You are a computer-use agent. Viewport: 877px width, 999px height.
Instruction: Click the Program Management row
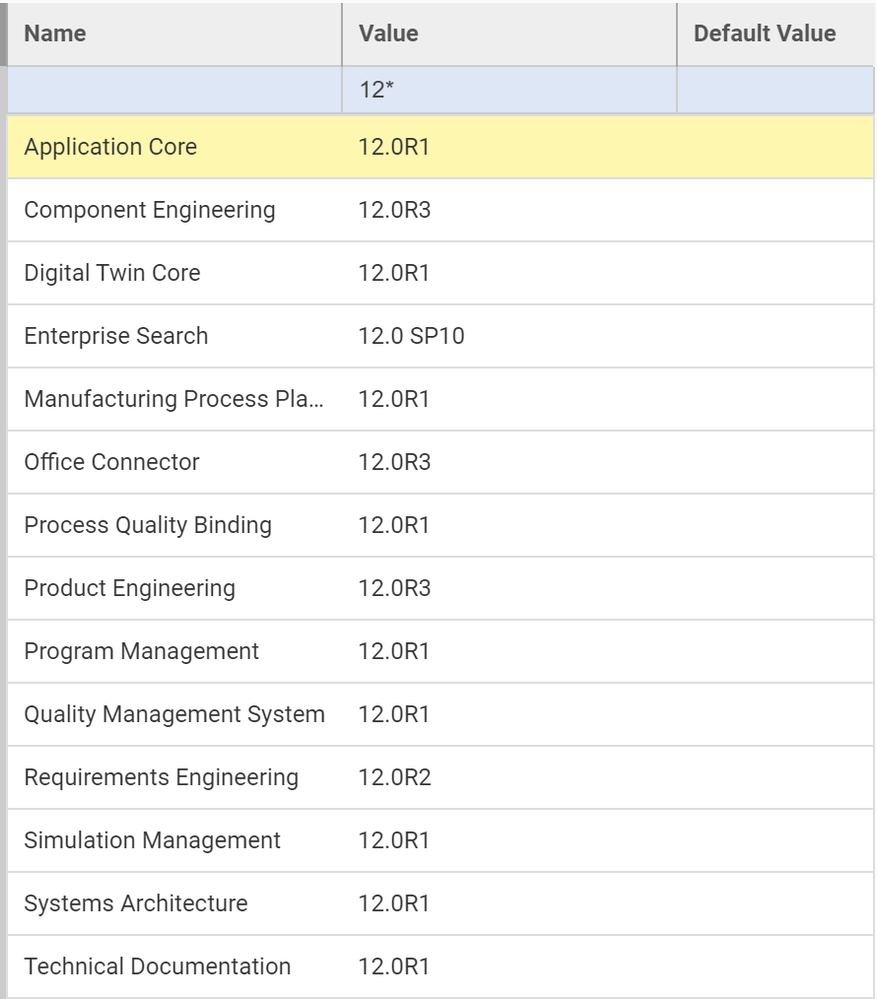coord(141,651)
